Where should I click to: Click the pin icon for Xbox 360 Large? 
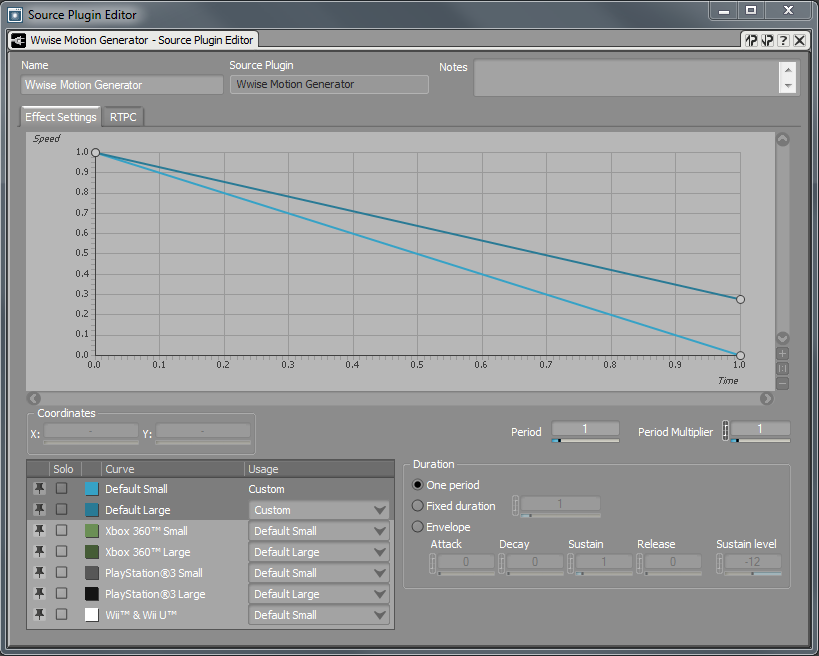(39, 552)
